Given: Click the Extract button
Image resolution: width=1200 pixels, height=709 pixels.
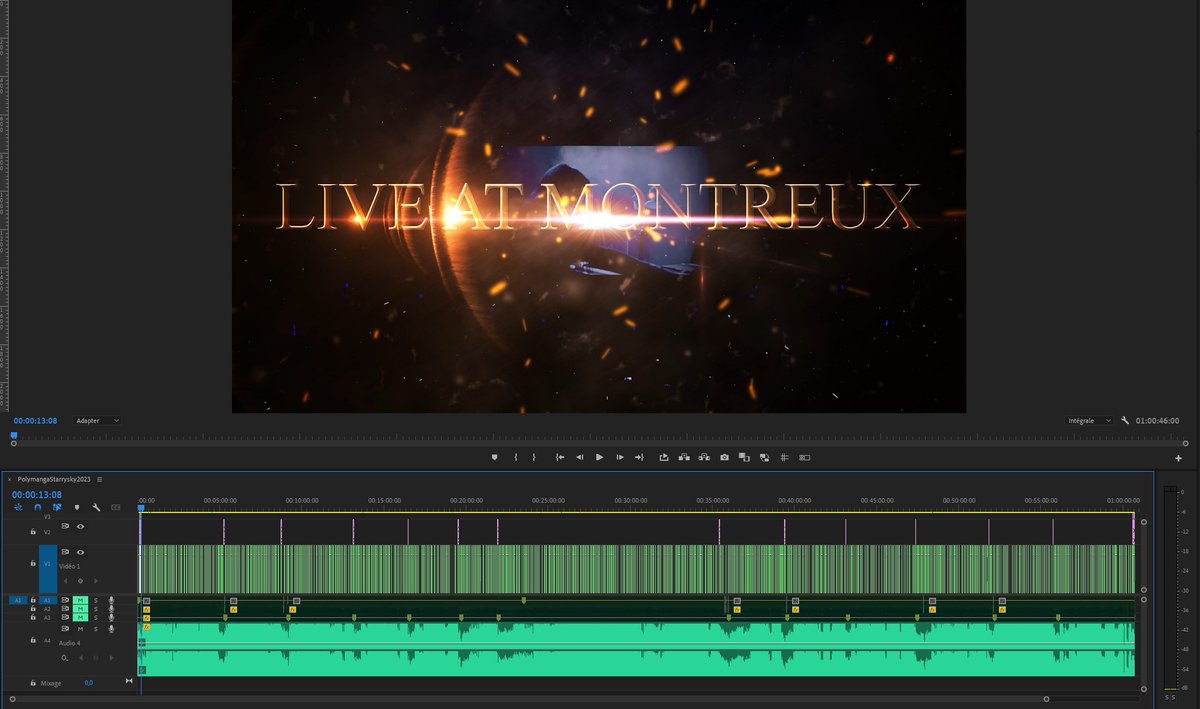Looking at the screenshot, I should pos(684,457).
